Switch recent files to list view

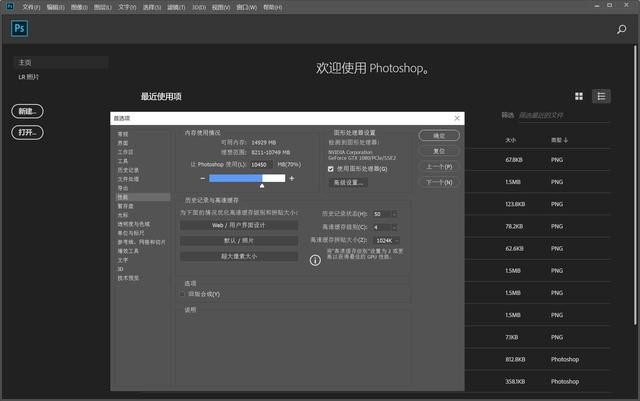(601, 96)
